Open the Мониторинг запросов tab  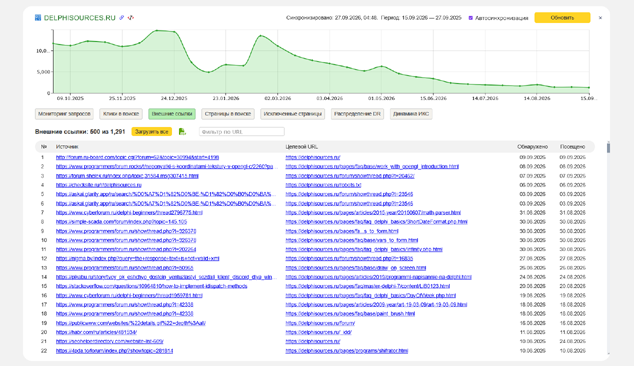pos(64,114)
